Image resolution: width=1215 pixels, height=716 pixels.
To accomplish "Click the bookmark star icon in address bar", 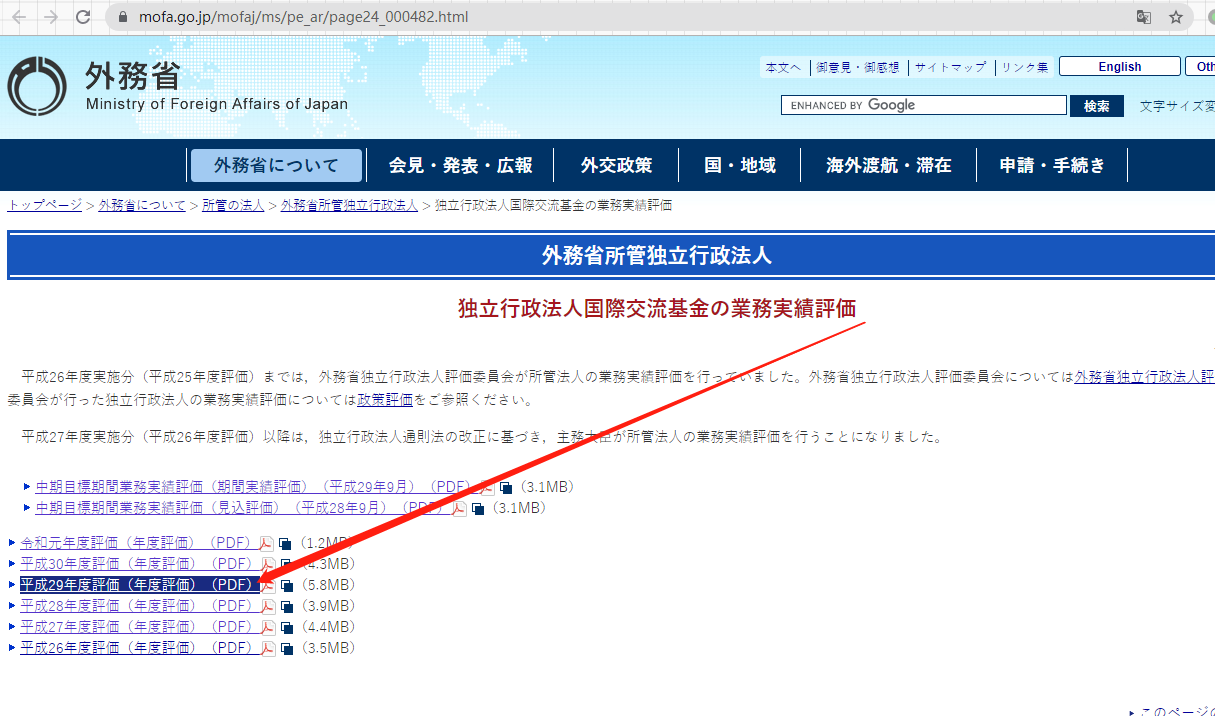I will pyautogui.click(x=1176, y=17).
